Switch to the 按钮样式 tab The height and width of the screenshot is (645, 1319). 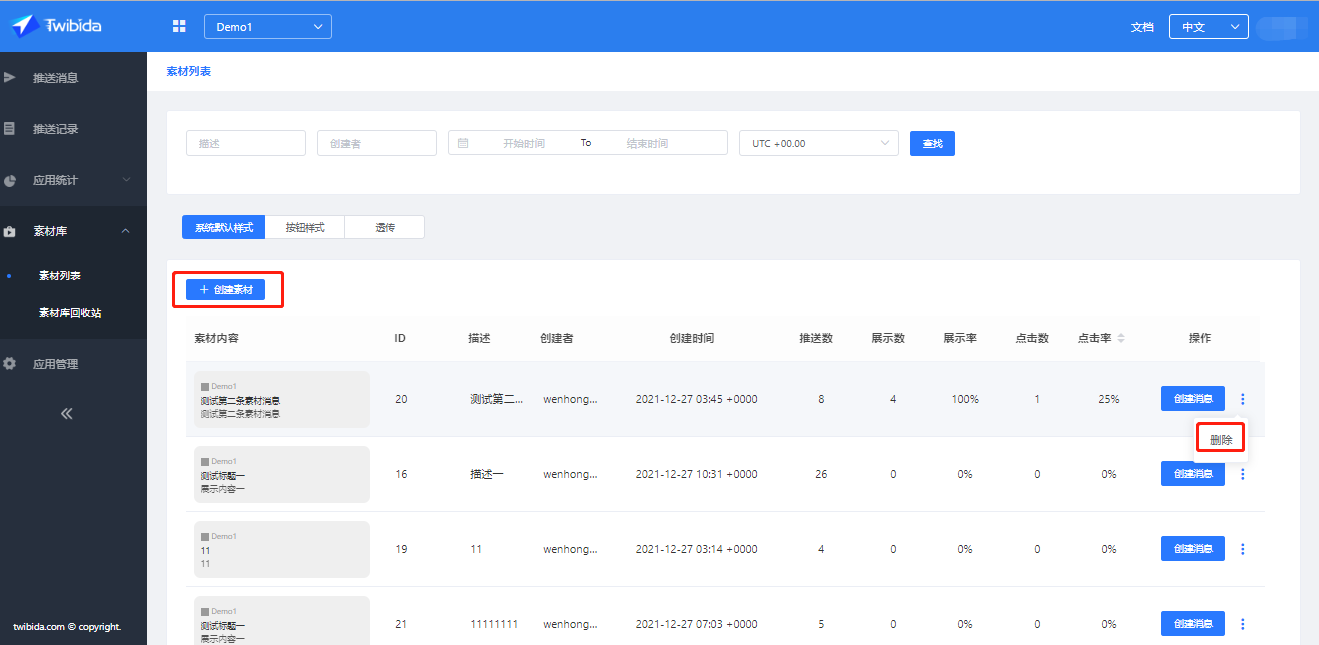[x=305, y=227]
